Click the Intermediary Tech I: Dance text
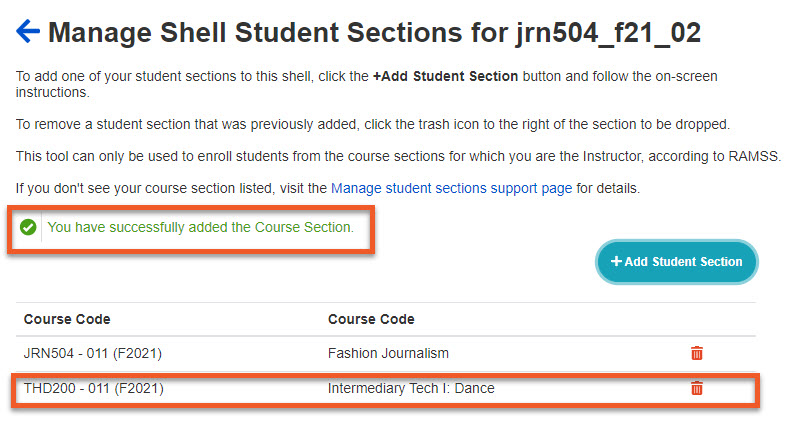Screen dimensions: 805x427 coord(411,388)
